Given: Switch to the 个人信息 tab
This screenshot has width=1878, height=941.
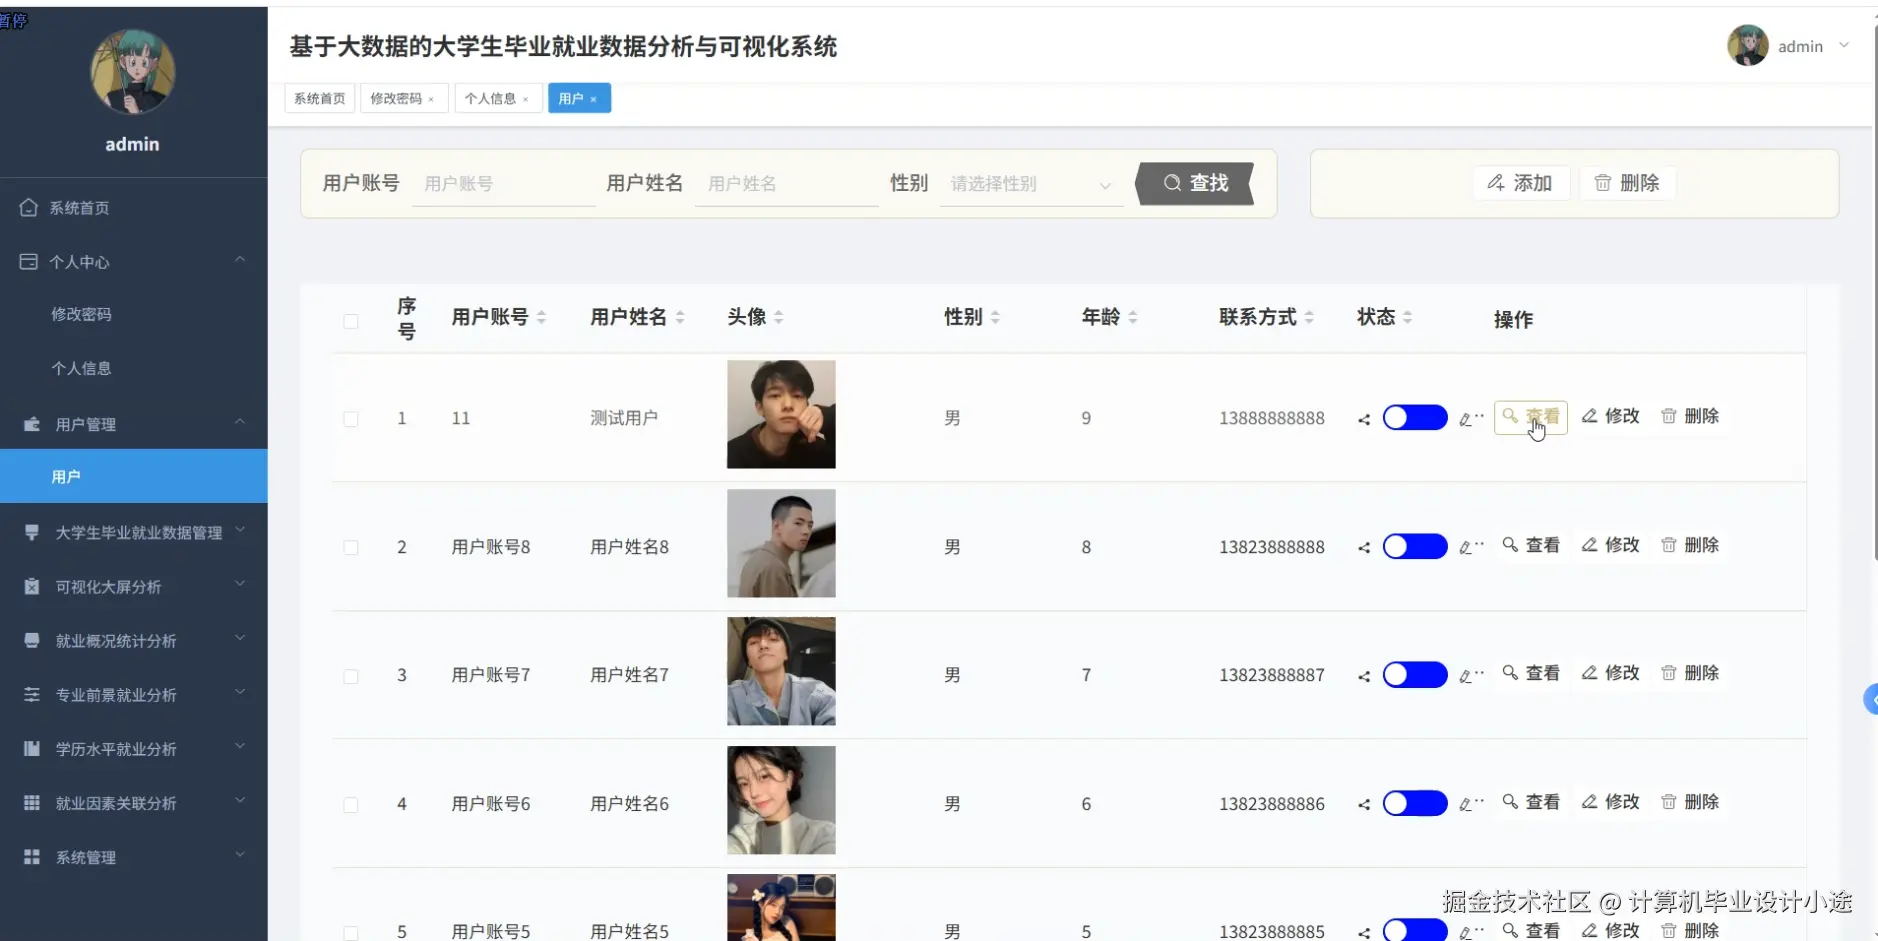Looking at the screenshot, I should [x=490, y=98].
